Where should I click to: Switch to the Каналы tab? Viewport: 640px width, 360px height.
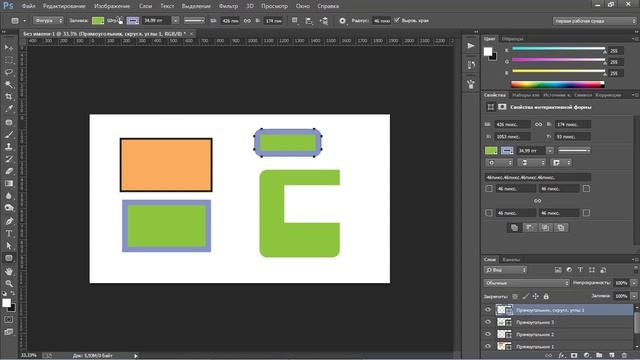pyautogui.click(x=511, y=260)
